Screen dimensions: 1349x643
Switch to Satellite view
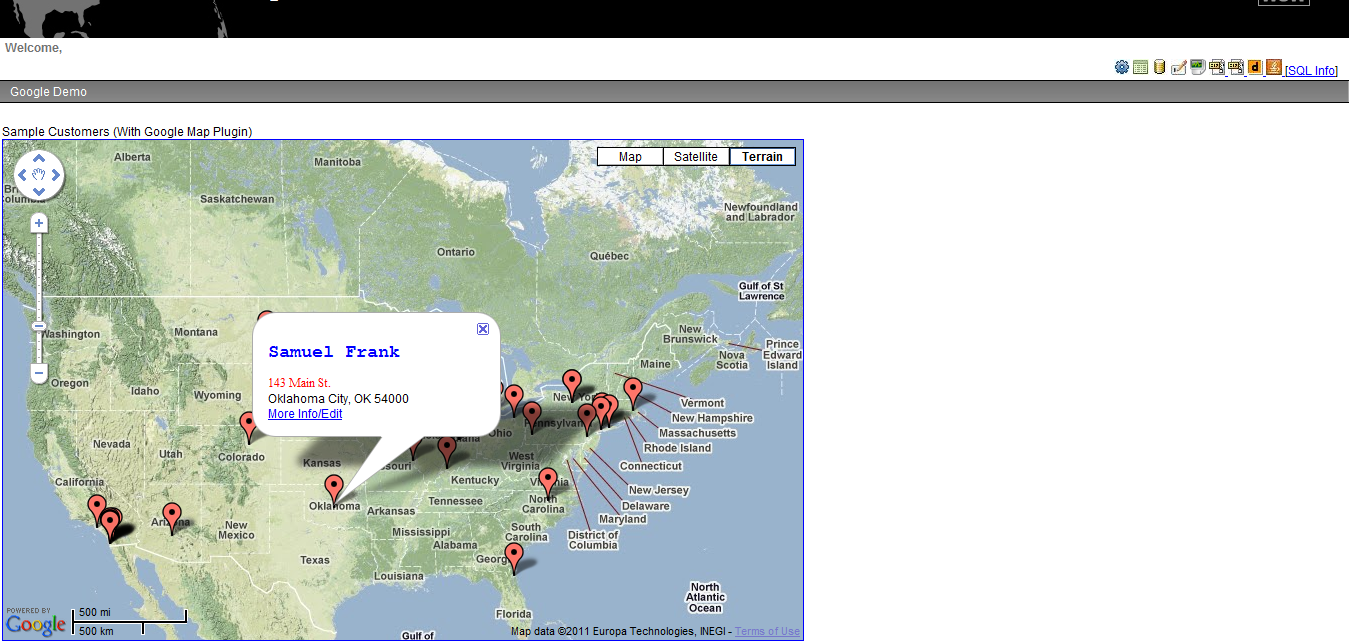[695, 156]
